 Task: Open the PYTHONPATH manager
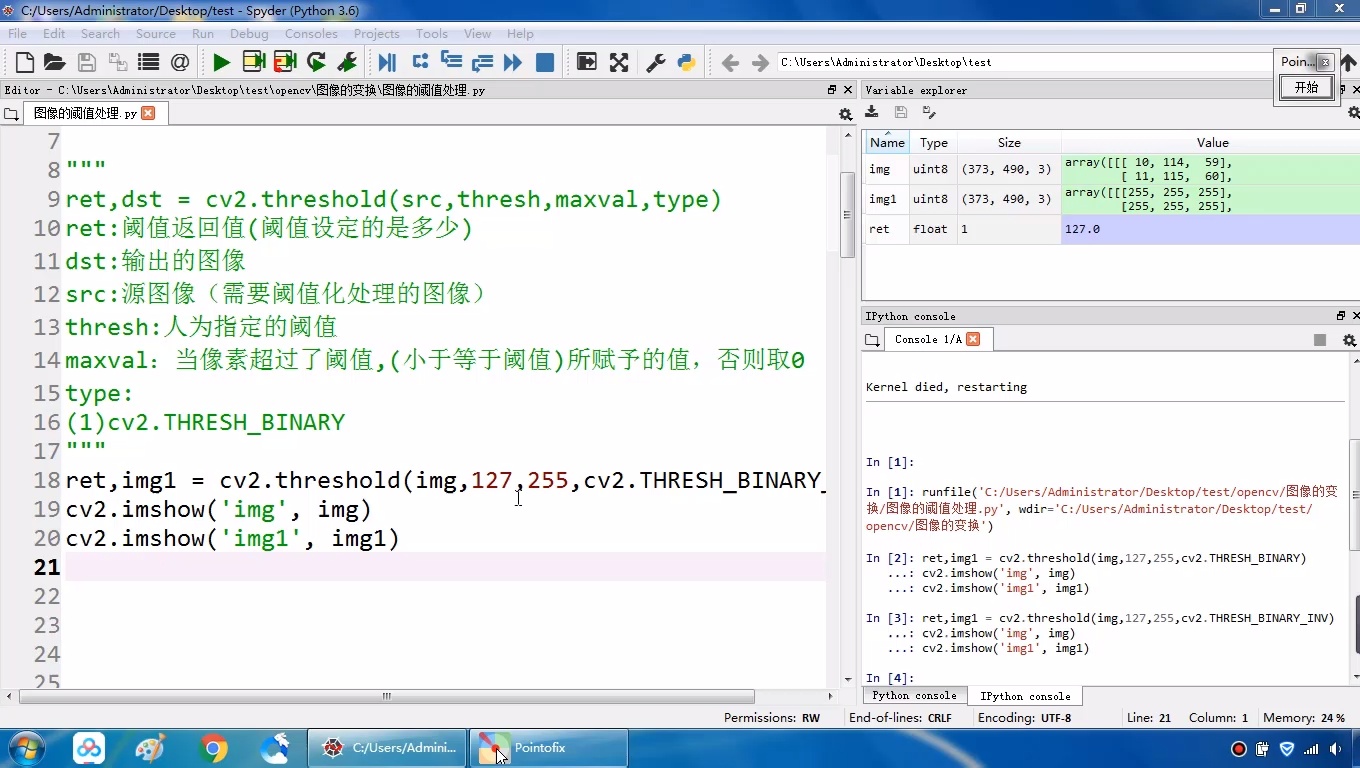686,61
